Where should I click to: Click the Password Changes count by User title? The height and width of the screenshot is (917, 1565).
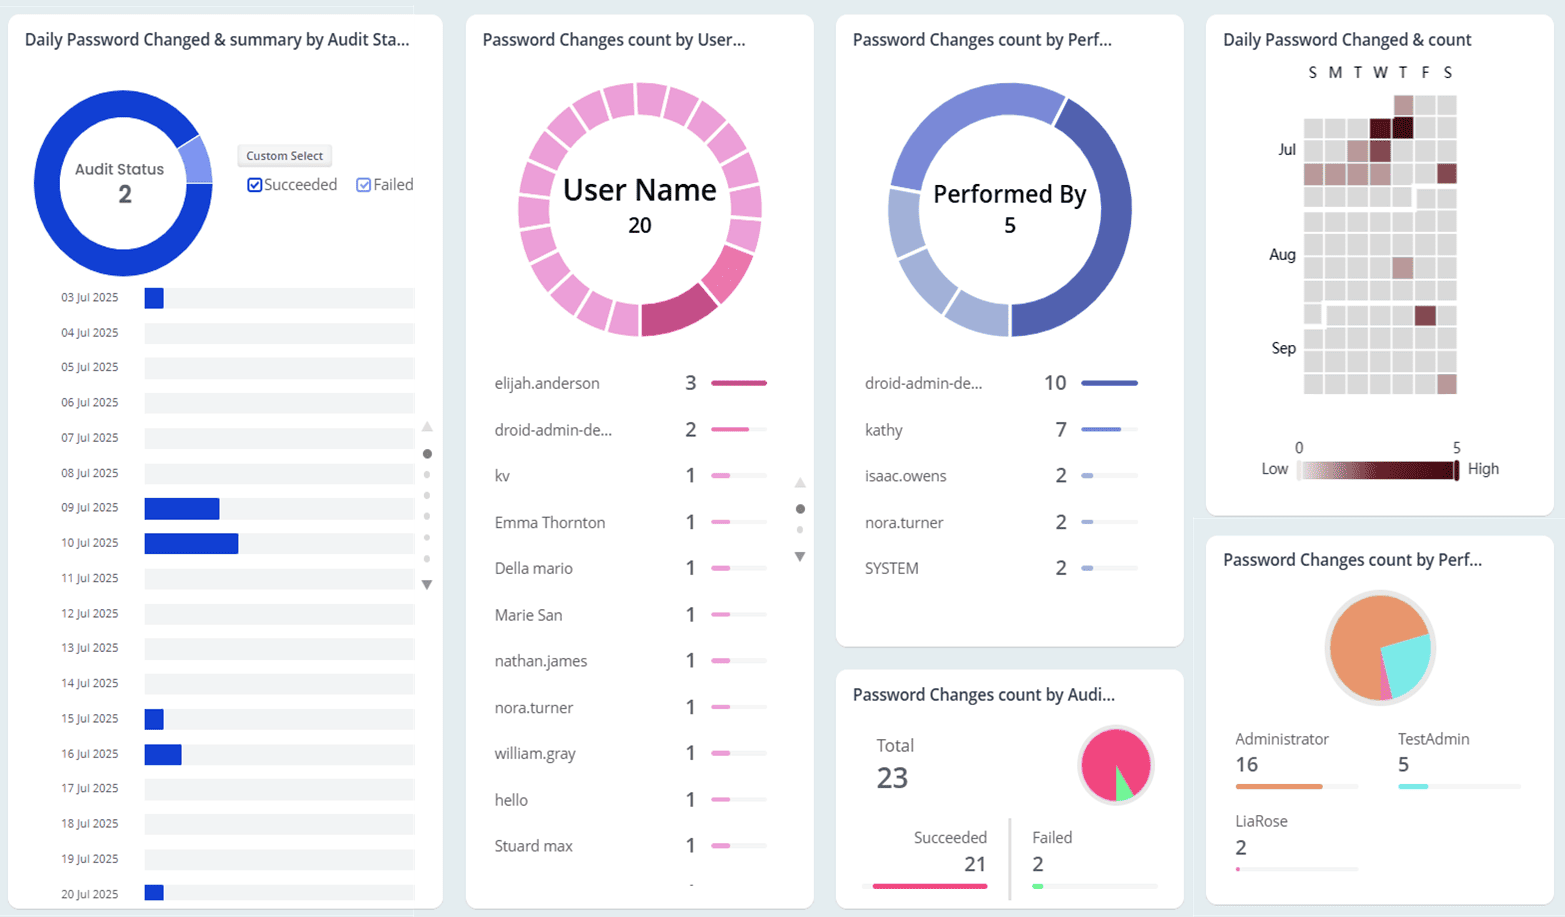tap(611, 40)
